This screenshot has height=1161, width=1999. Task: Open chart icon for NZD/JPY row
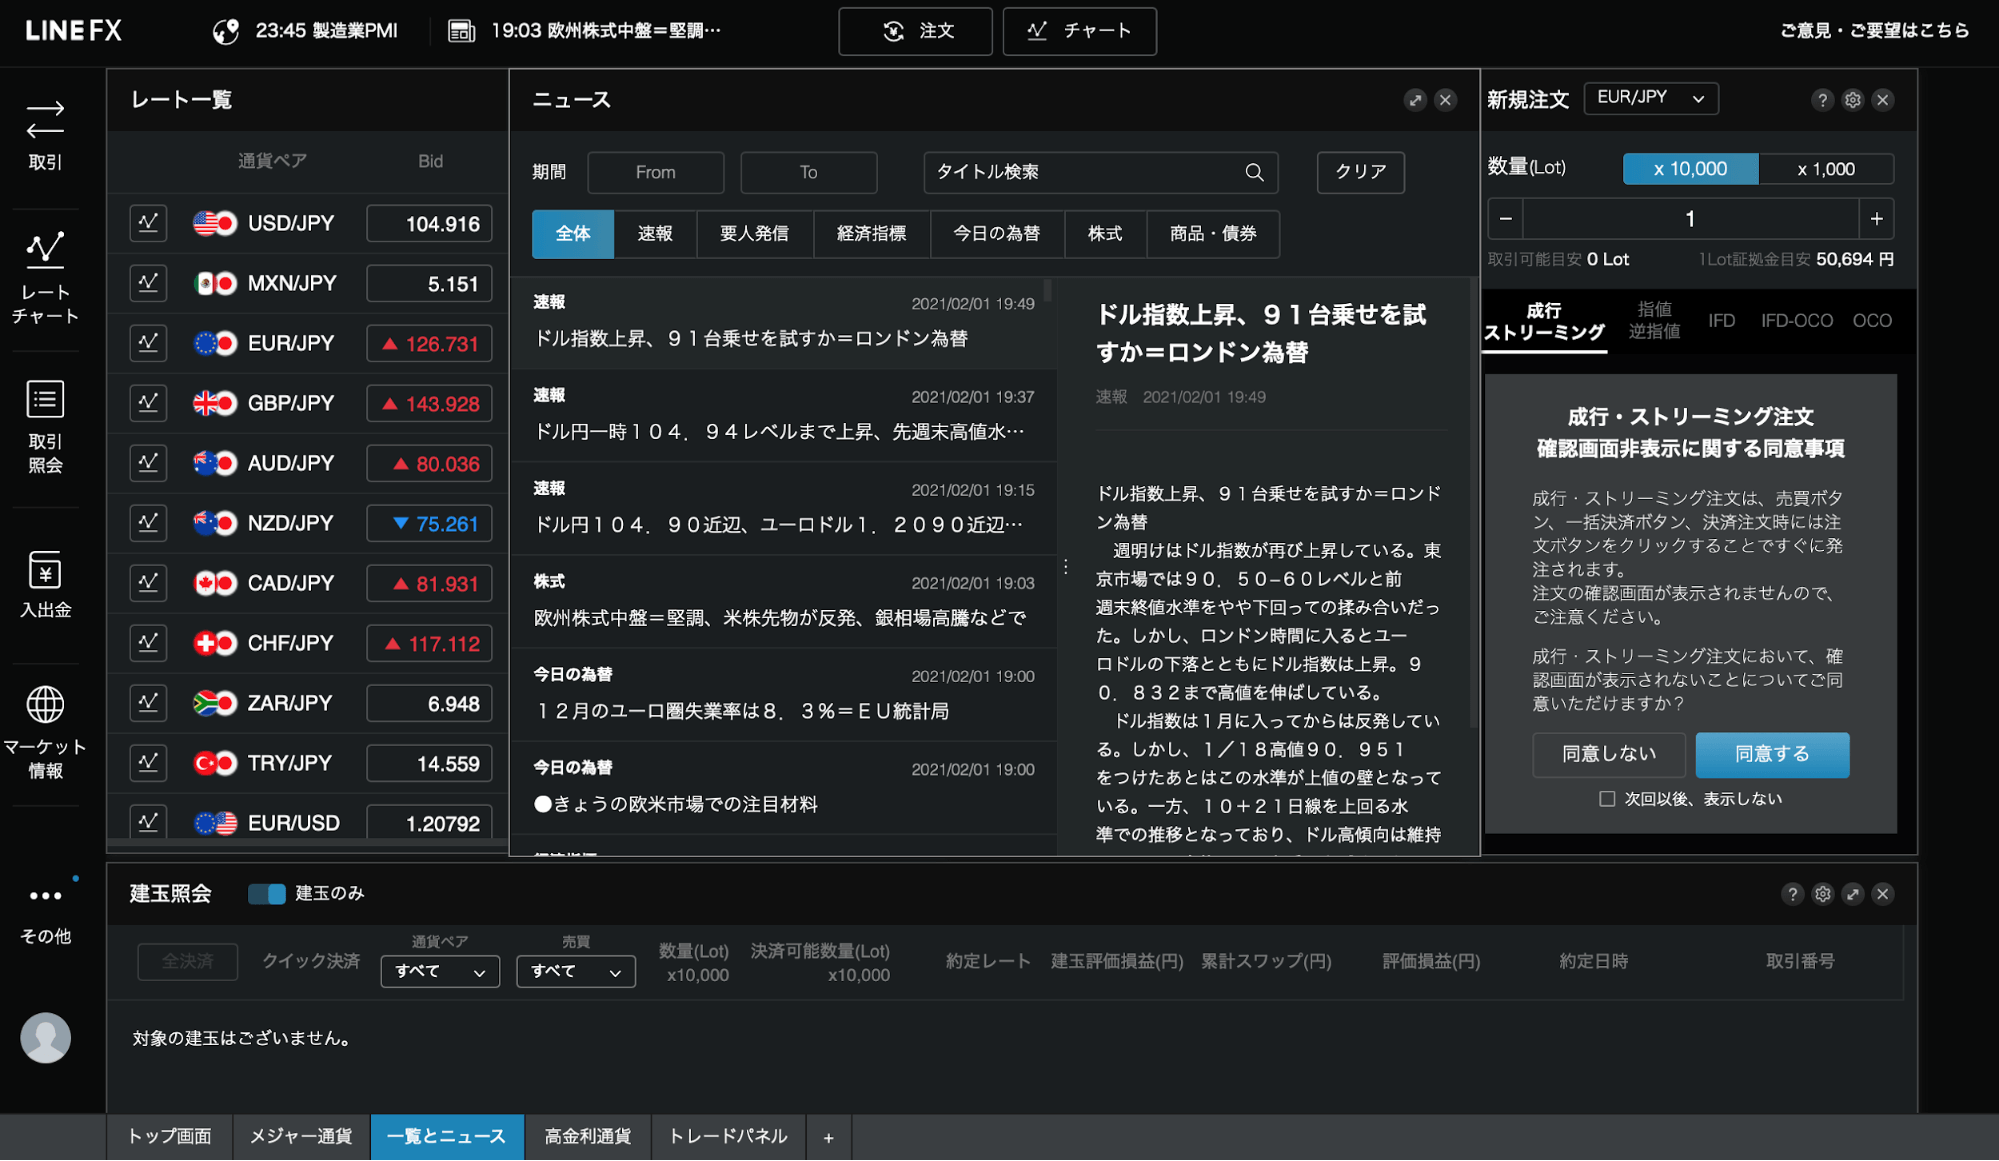tap(148, 523)
